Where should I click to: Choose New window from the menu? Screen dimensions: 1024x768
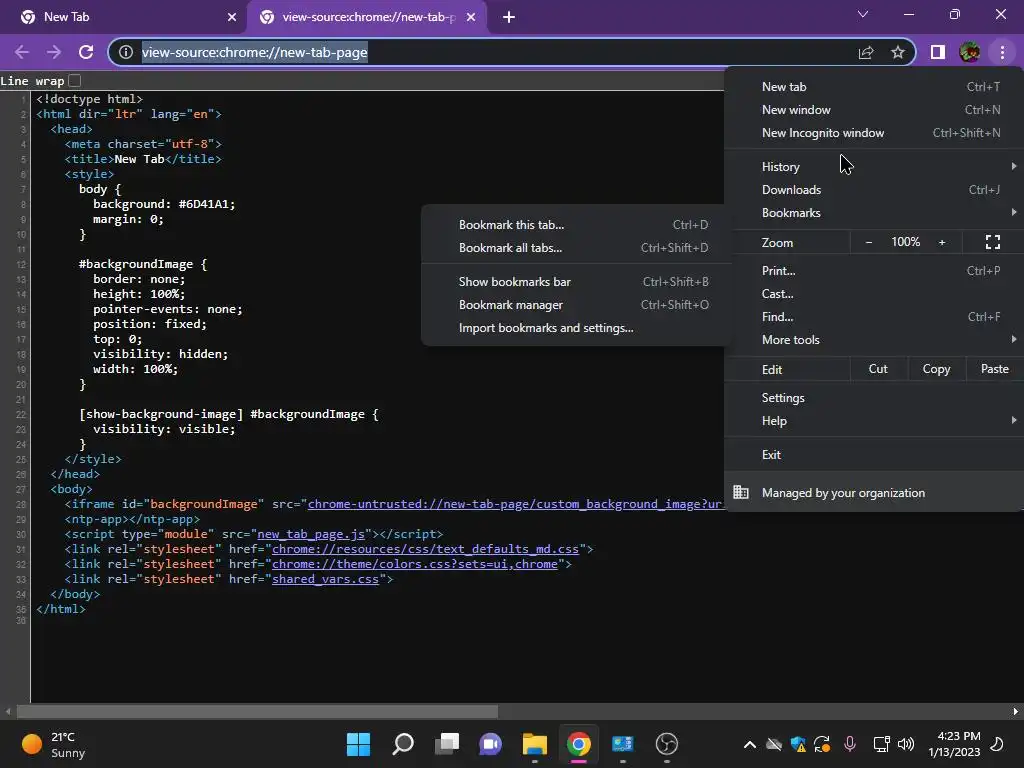(x=874, y=110)
